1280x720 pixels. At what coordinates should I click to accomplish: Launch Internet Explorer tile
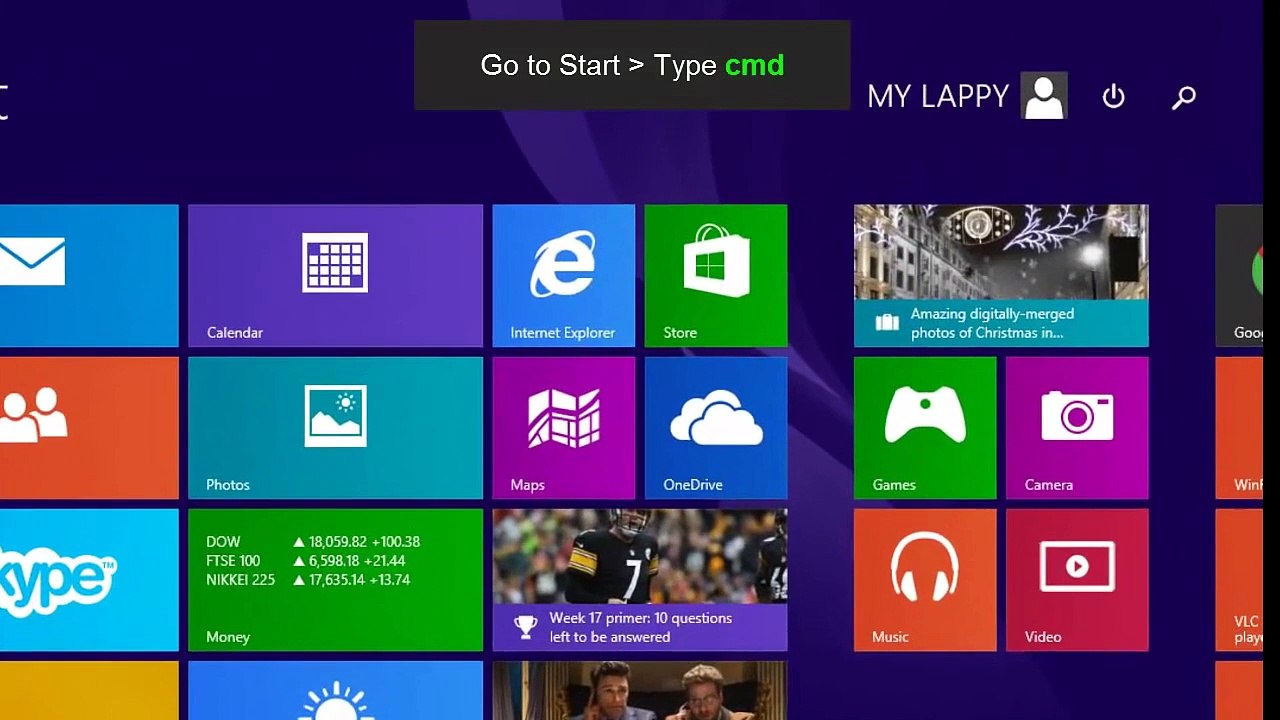563,276
